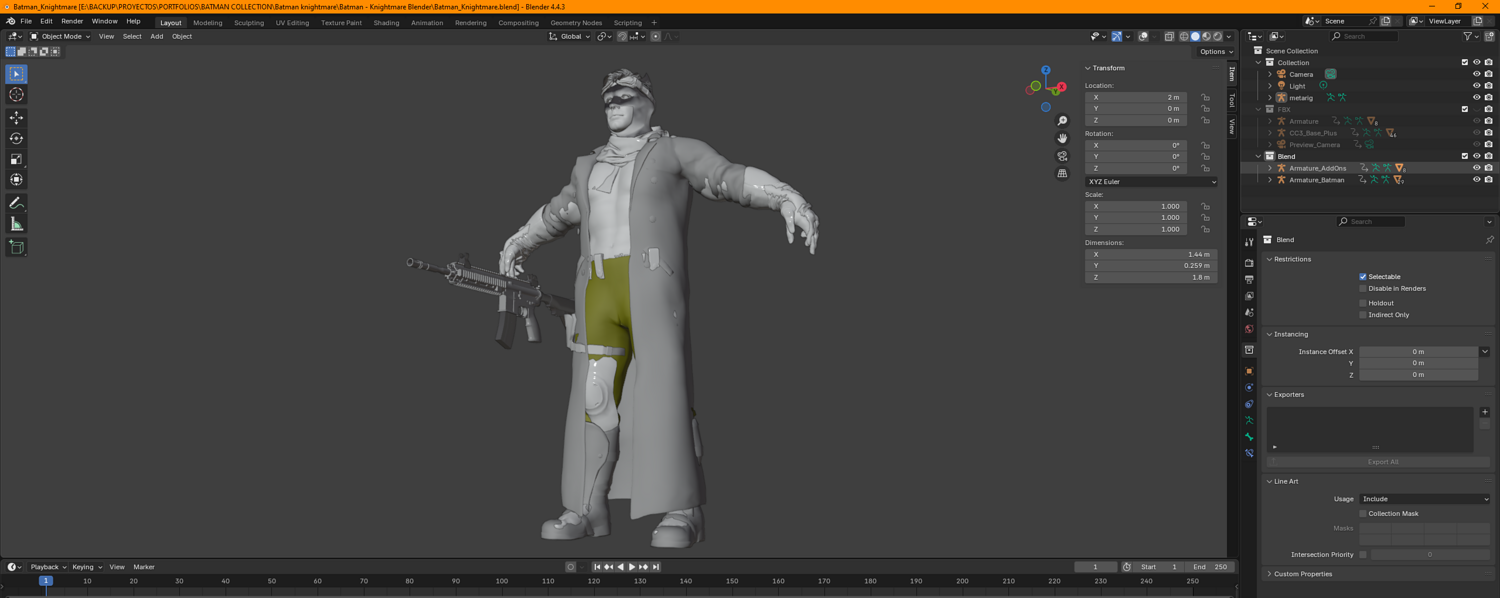Image resolution: width=1500 pixels, height=598 pixels.
Task: Play the animation forward
Action: (x=632, y=567)
